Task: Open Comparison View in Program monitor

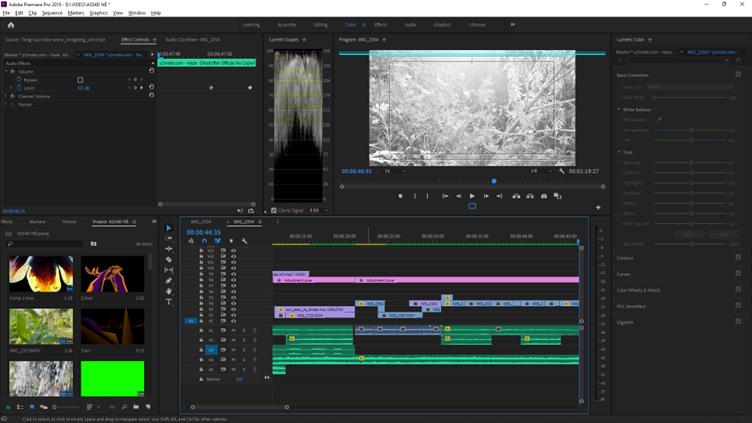Action: 558,196
